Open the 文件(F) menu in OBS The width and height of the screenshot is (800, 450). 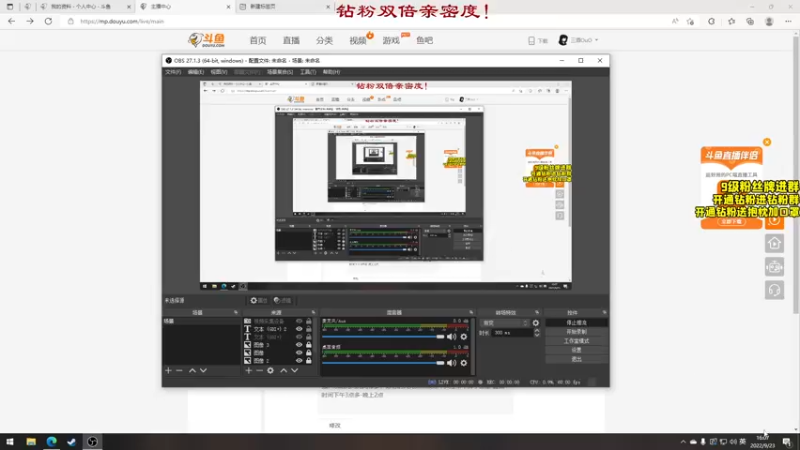click(173, 72)
